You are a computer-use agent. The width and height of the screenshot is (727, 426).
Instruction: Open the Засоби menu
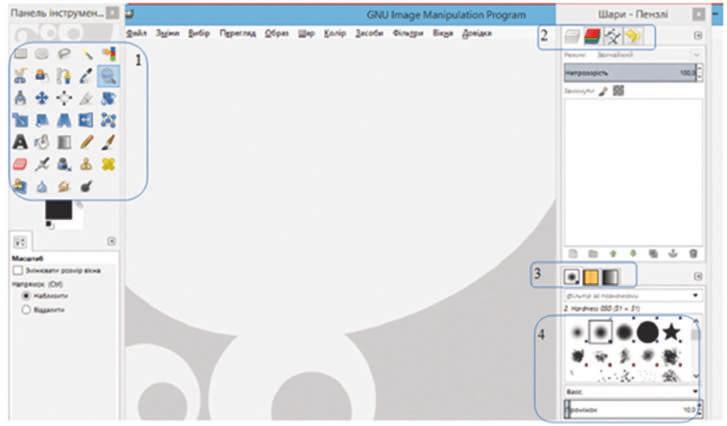[x=369, y=33]
